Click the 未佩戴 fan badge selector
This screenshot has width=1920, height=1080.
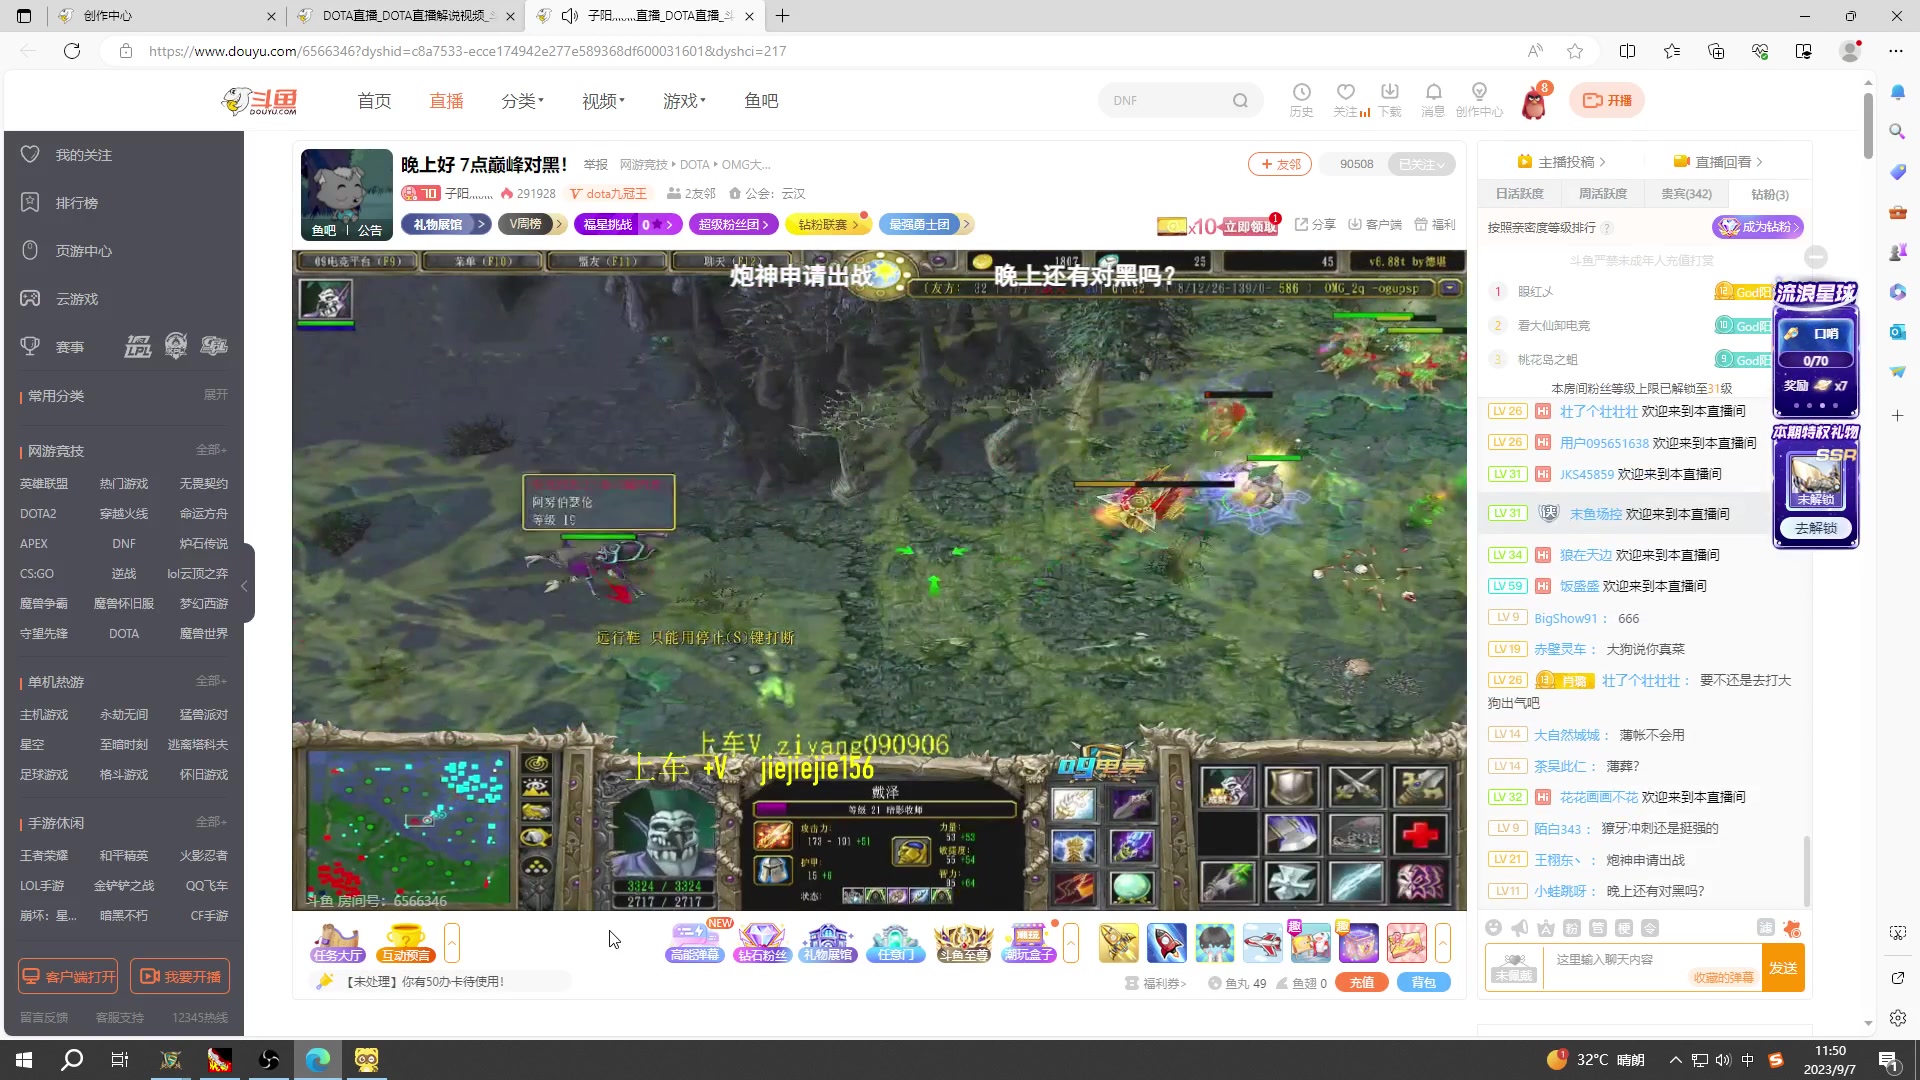(1514, 968)
